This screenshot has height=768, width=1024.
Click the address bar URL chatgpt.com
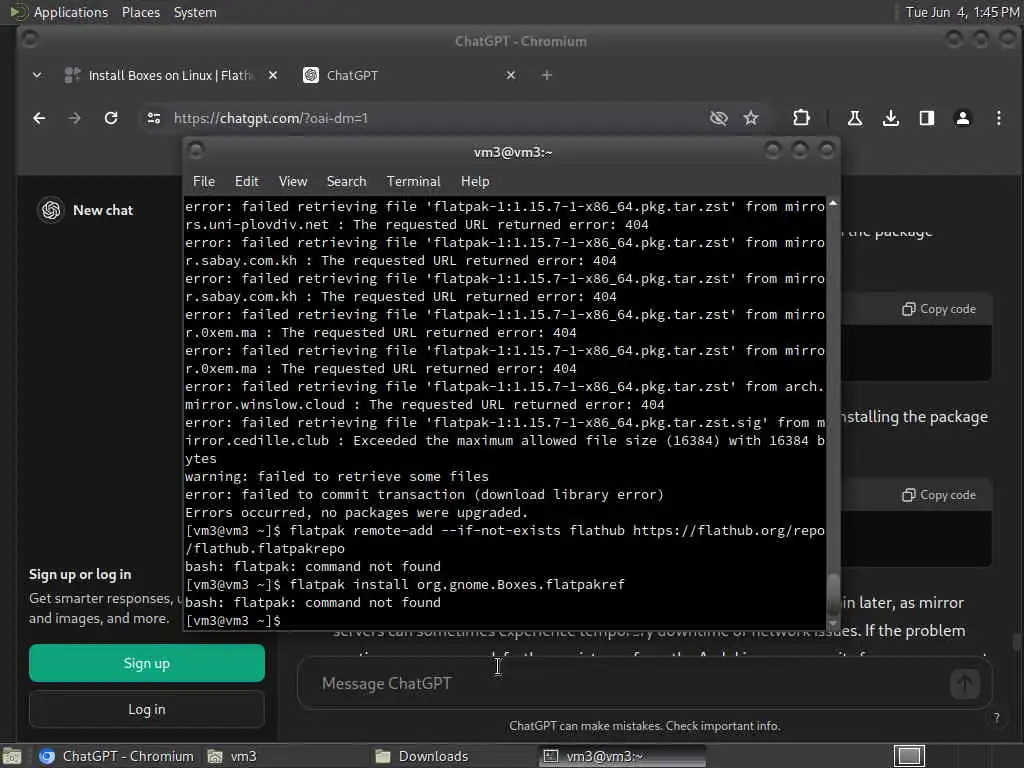tap(270, 118)
